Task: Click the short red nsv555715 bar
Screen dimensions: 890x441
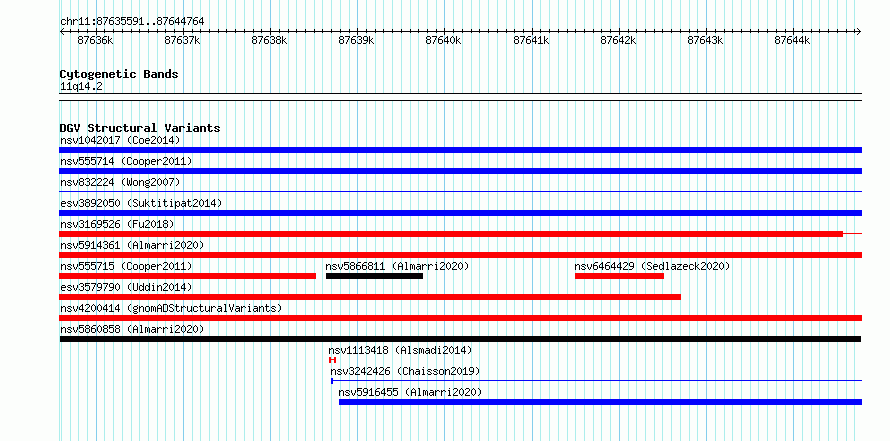Action: [187, 276]
